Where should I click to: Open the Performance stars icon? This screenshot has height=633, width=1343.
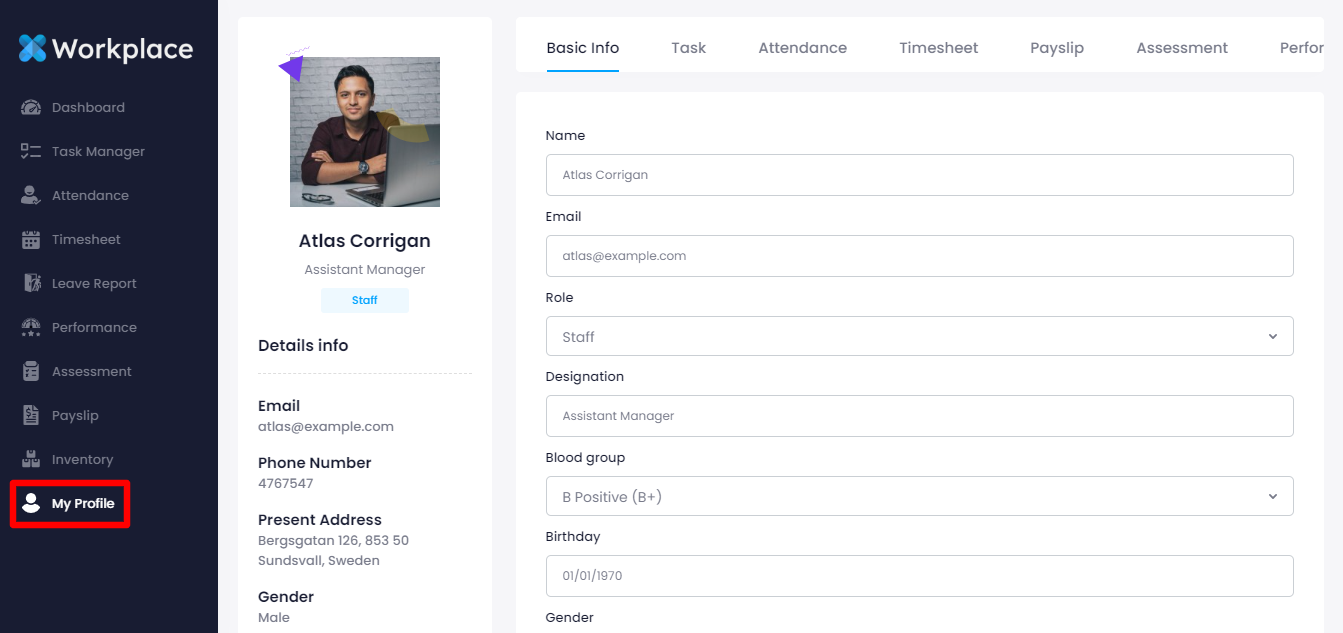tap(31, 328)
